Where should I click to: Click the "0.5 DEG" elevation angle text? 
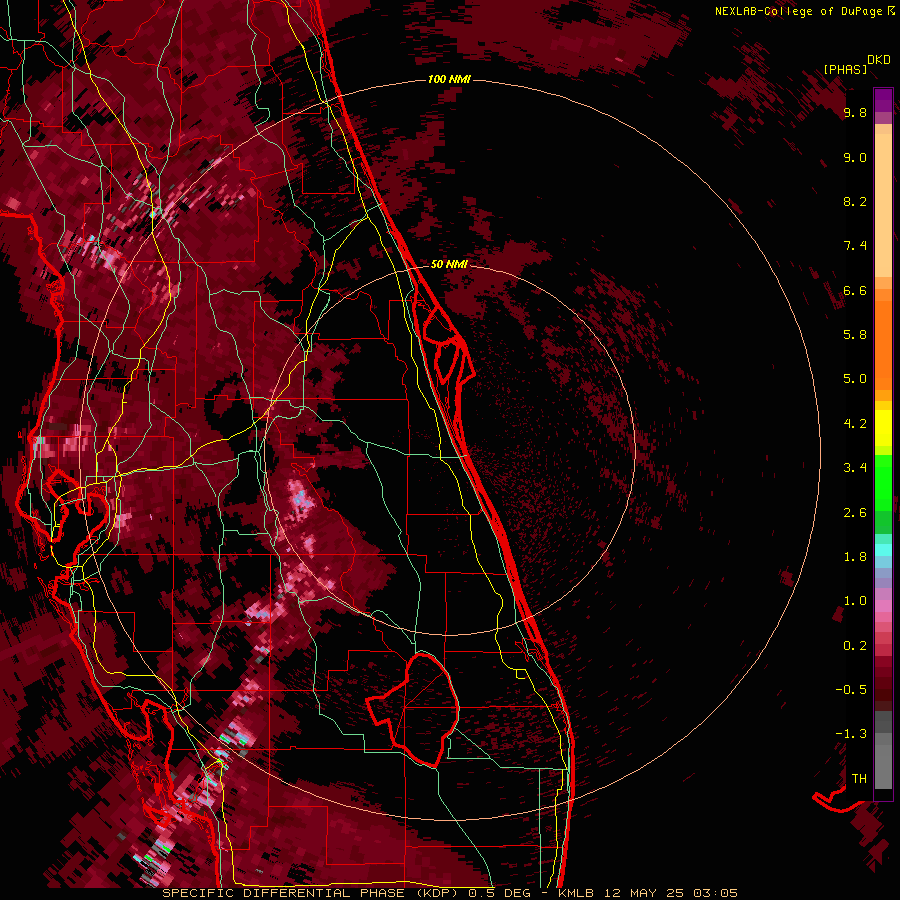501,893
